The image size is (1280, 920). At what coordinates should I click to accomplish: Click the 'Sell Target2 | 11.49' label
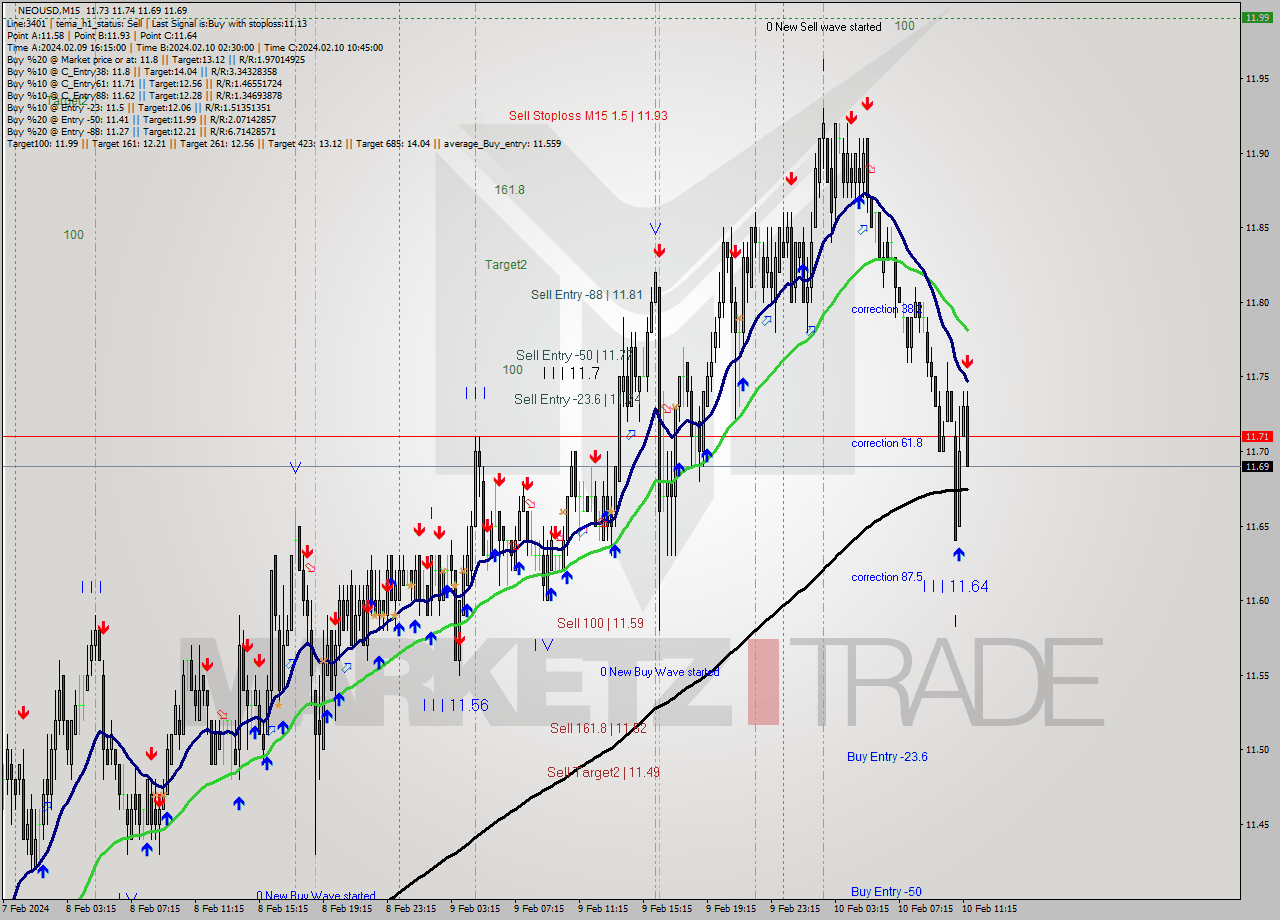point(603,772)
